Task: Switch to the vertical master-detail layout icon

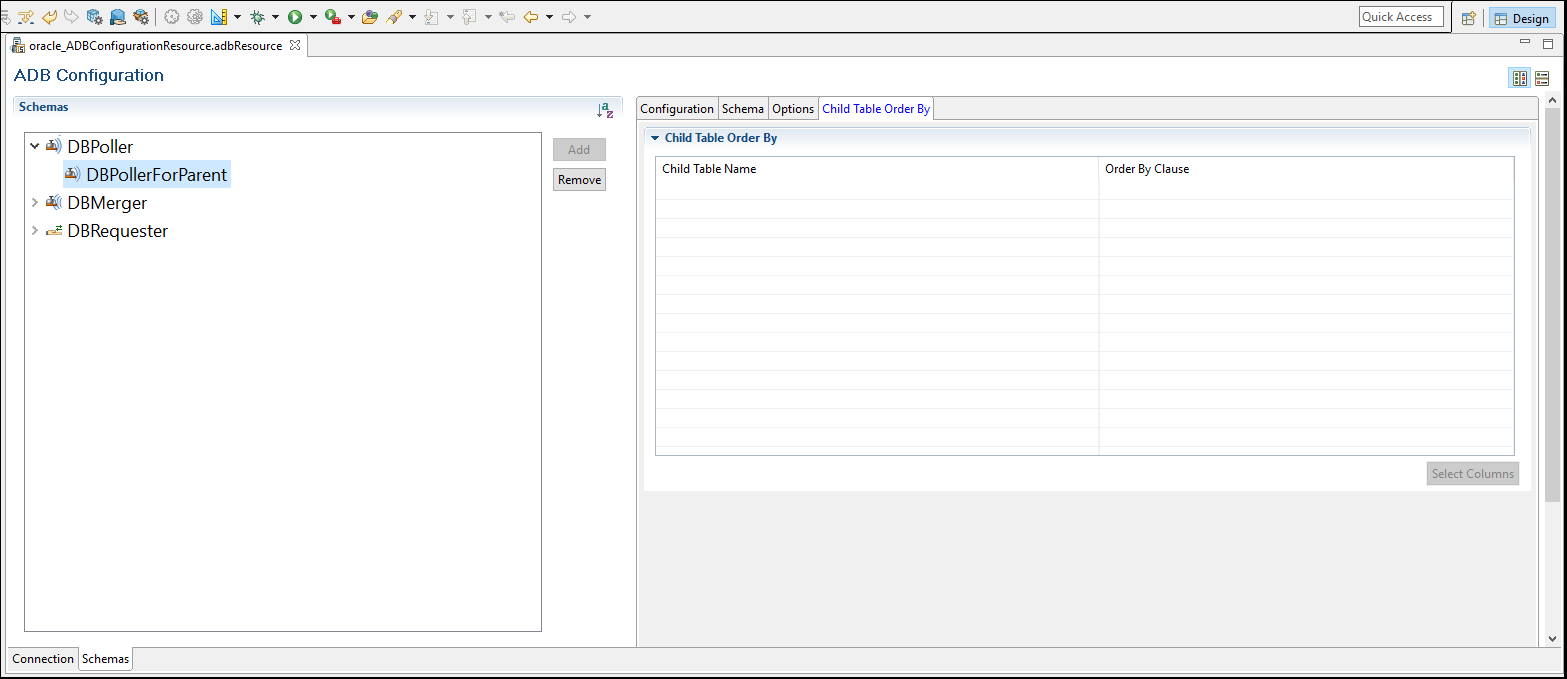Action: (x=1520, y=78)
